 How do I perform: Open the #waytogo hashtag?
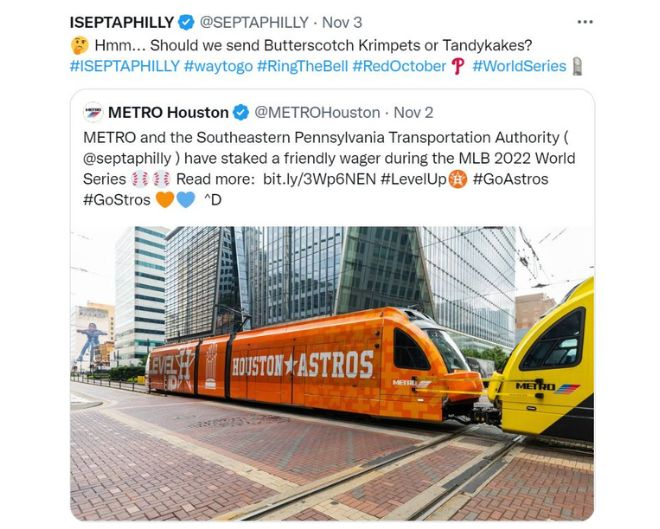218,66
